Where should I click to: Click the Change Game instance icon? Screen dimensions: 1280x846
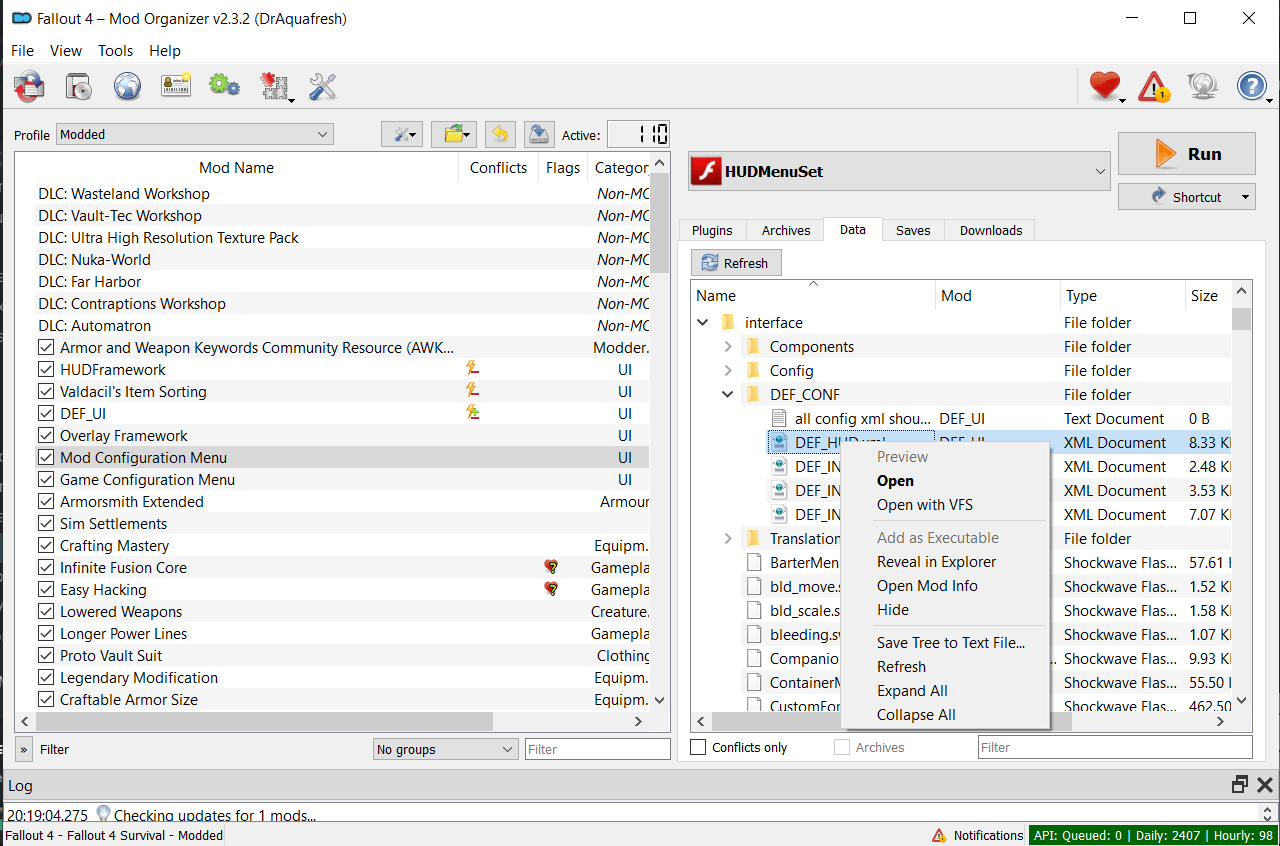coord(29,87)
